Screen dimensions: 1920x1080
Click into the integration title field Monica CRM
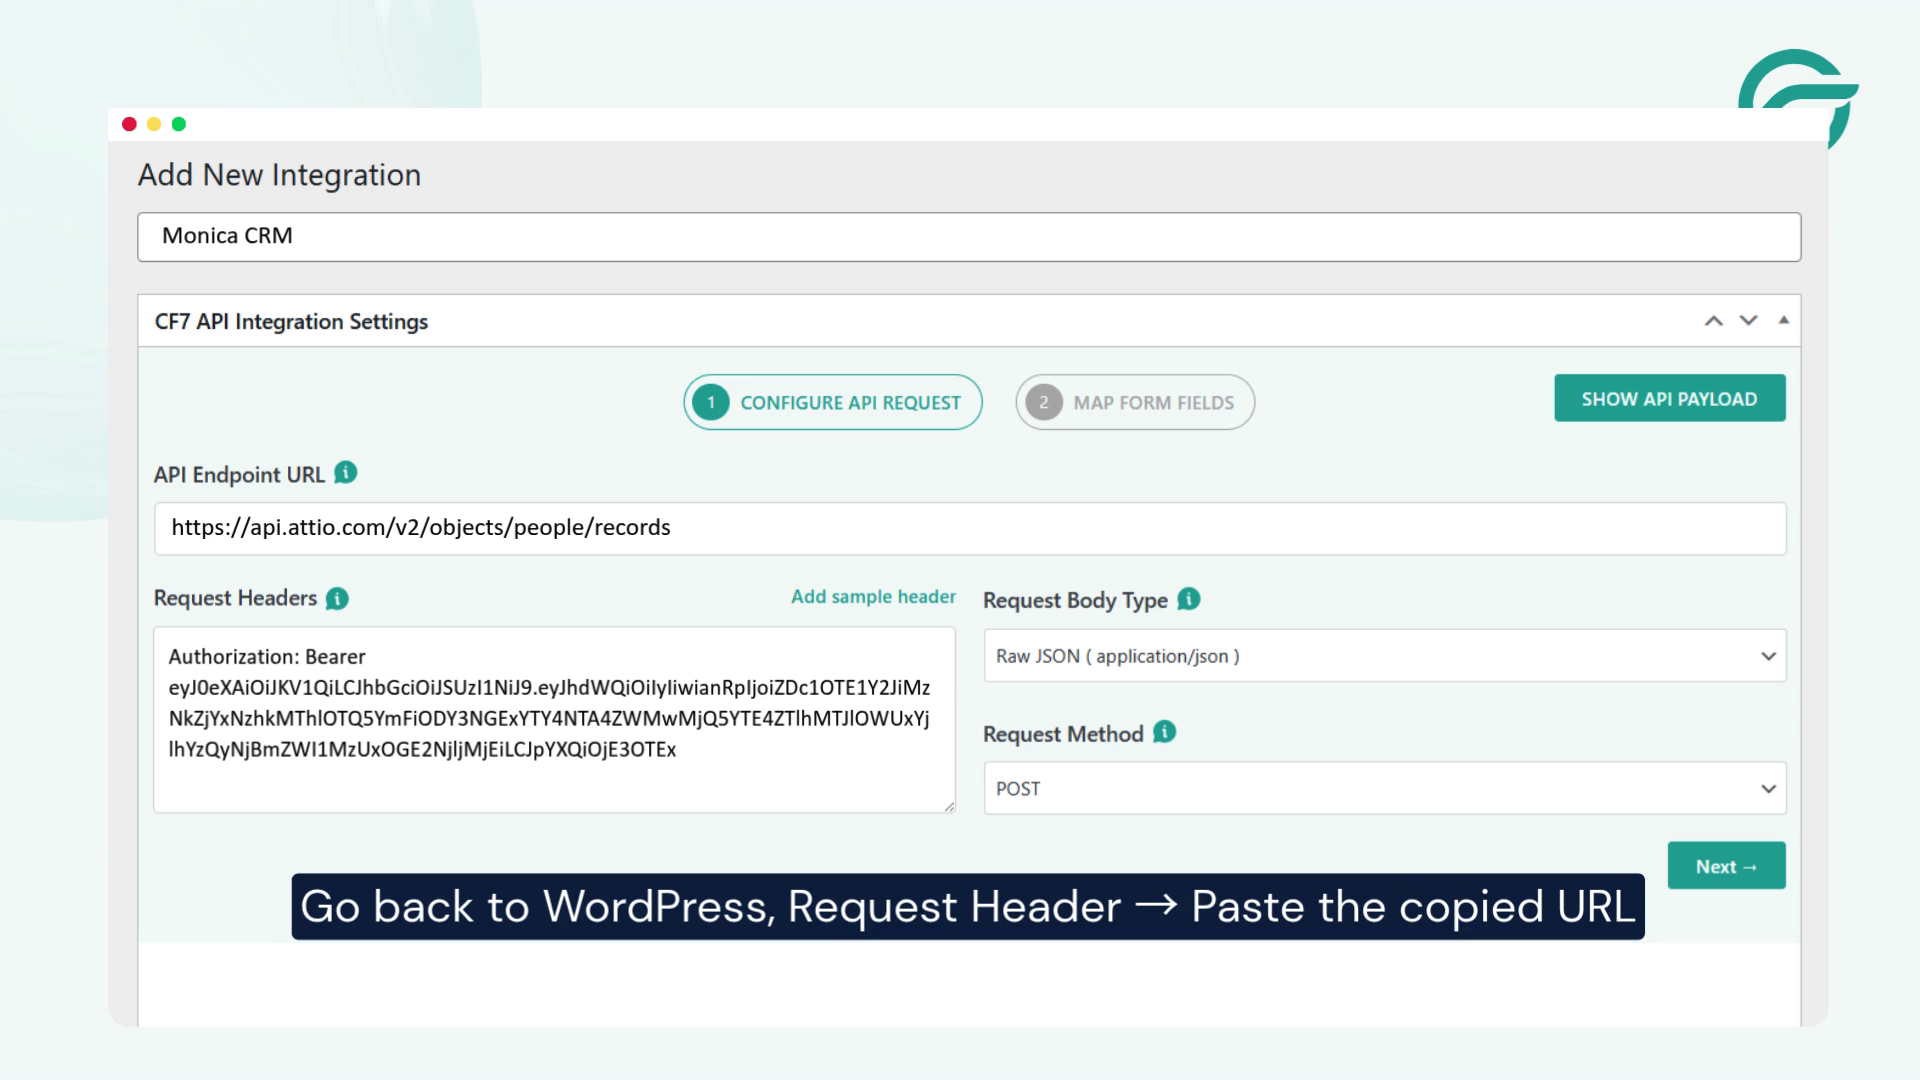969,237
